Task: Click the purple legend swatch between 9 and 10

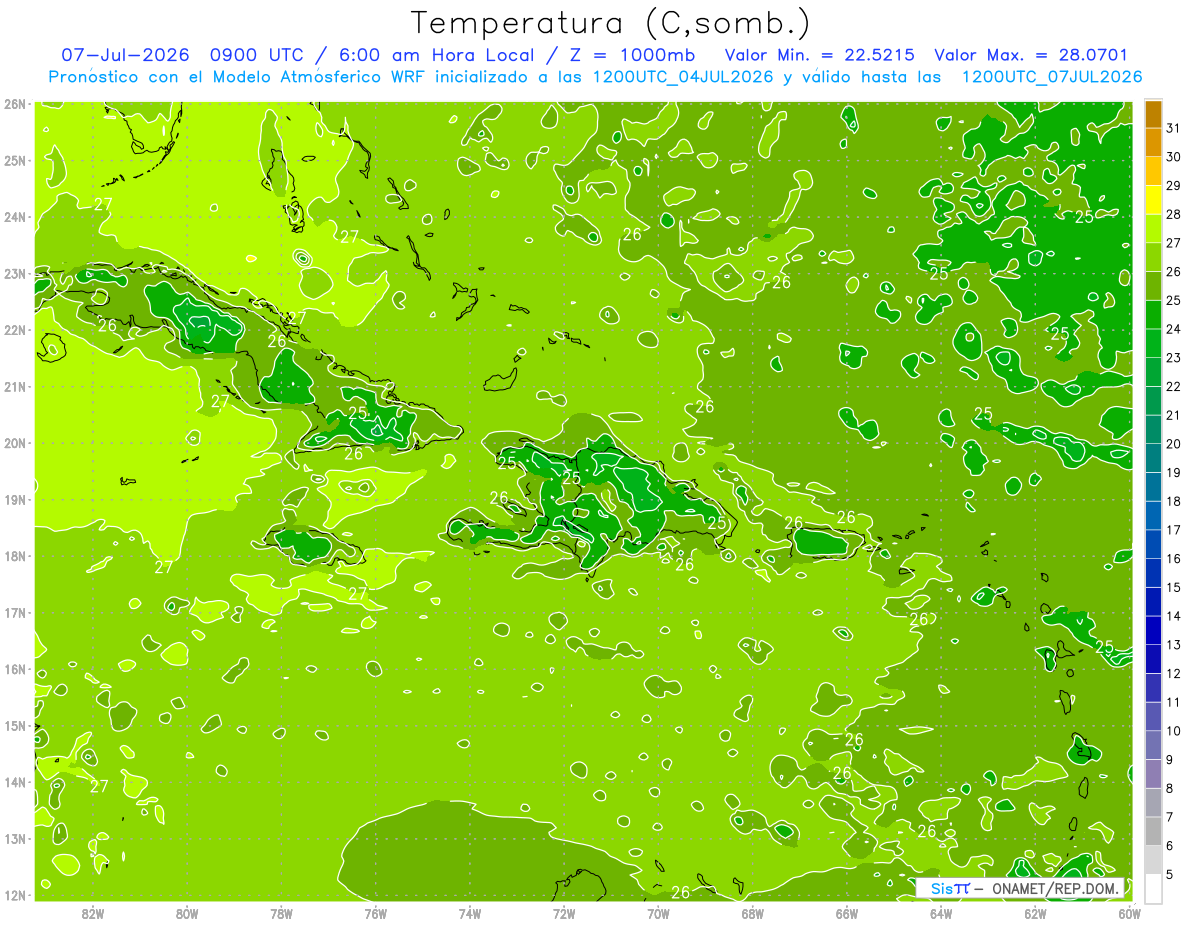Action: pos(1153,745)
